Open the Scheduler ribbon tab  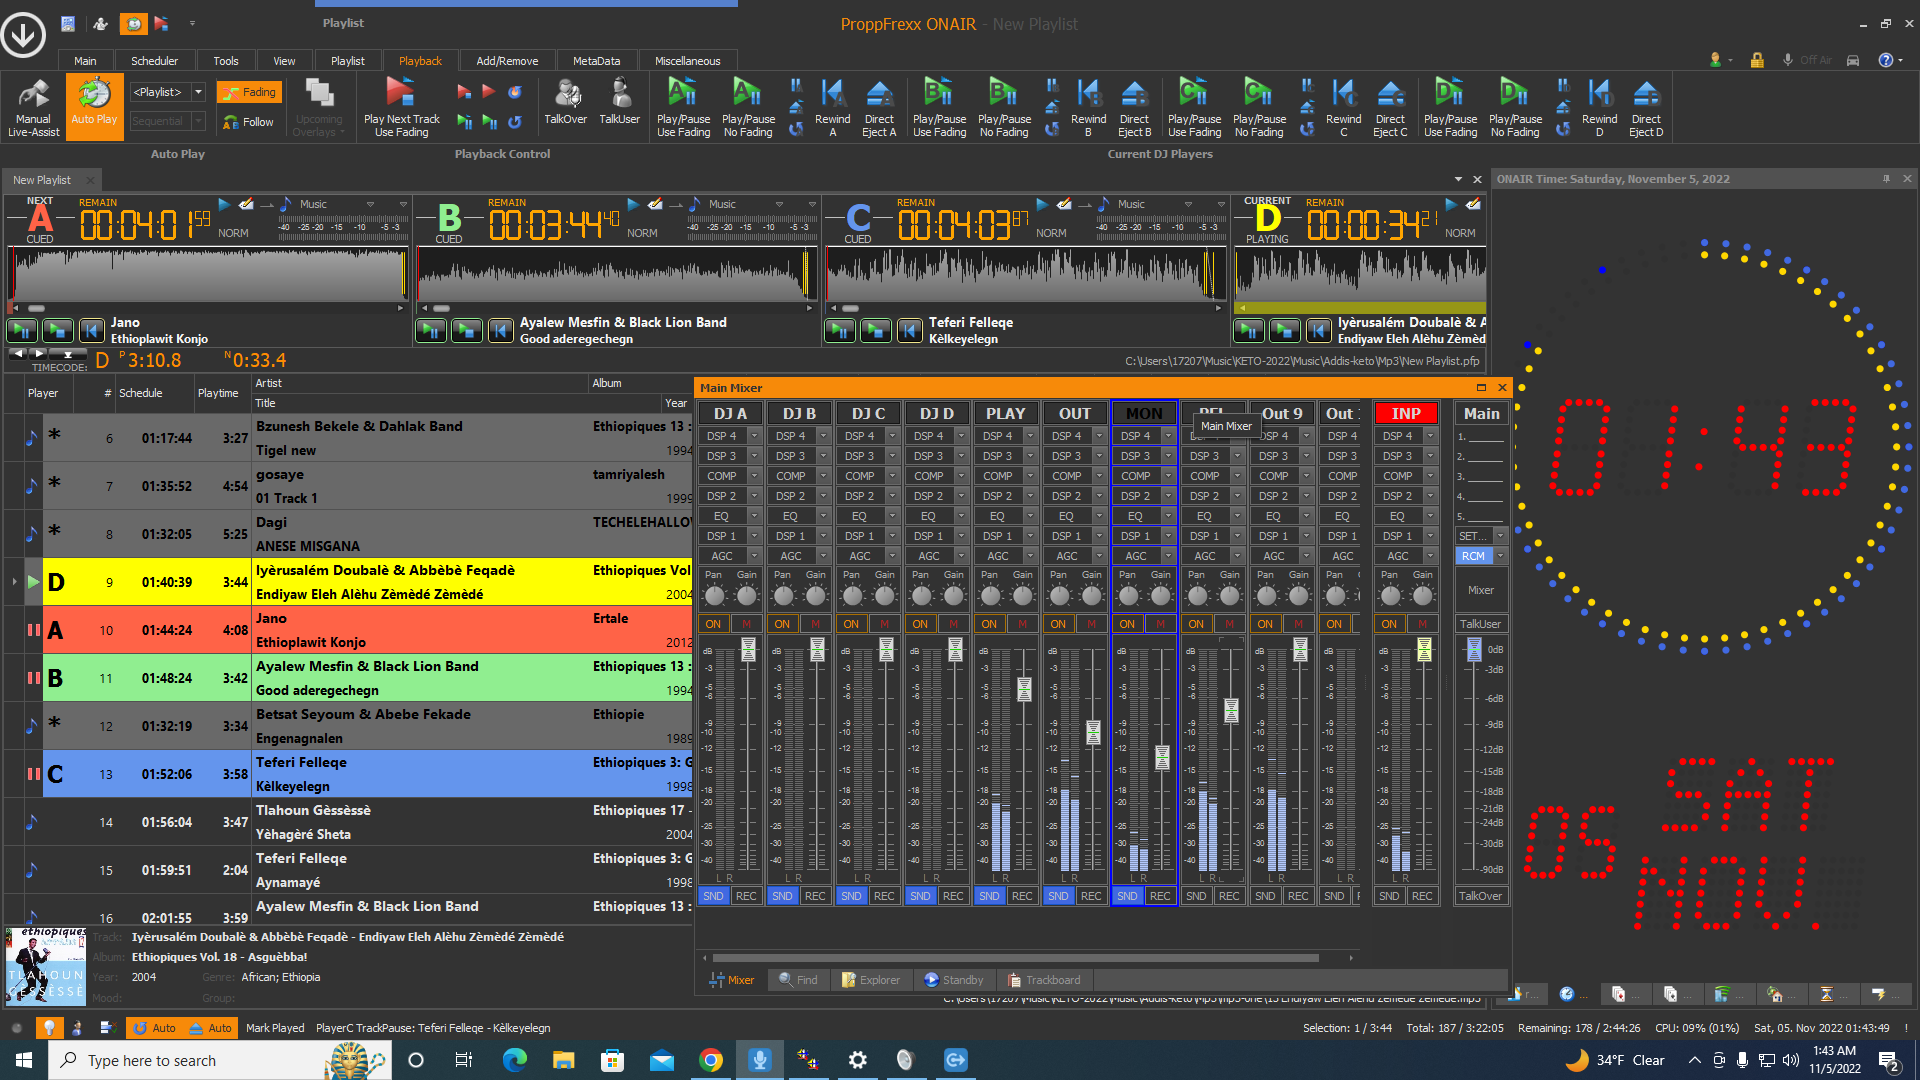coord(154,61)
